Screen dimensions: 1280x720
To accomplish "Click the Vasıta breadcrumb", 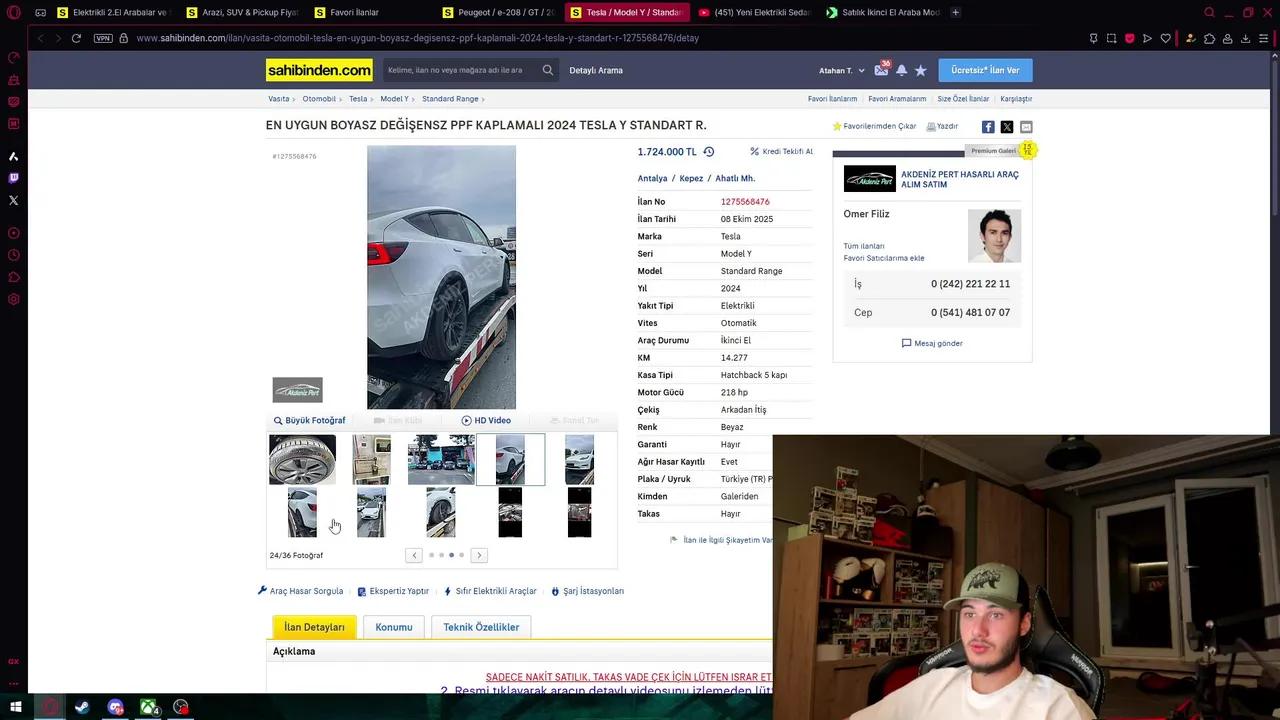I will pos(278,99).
